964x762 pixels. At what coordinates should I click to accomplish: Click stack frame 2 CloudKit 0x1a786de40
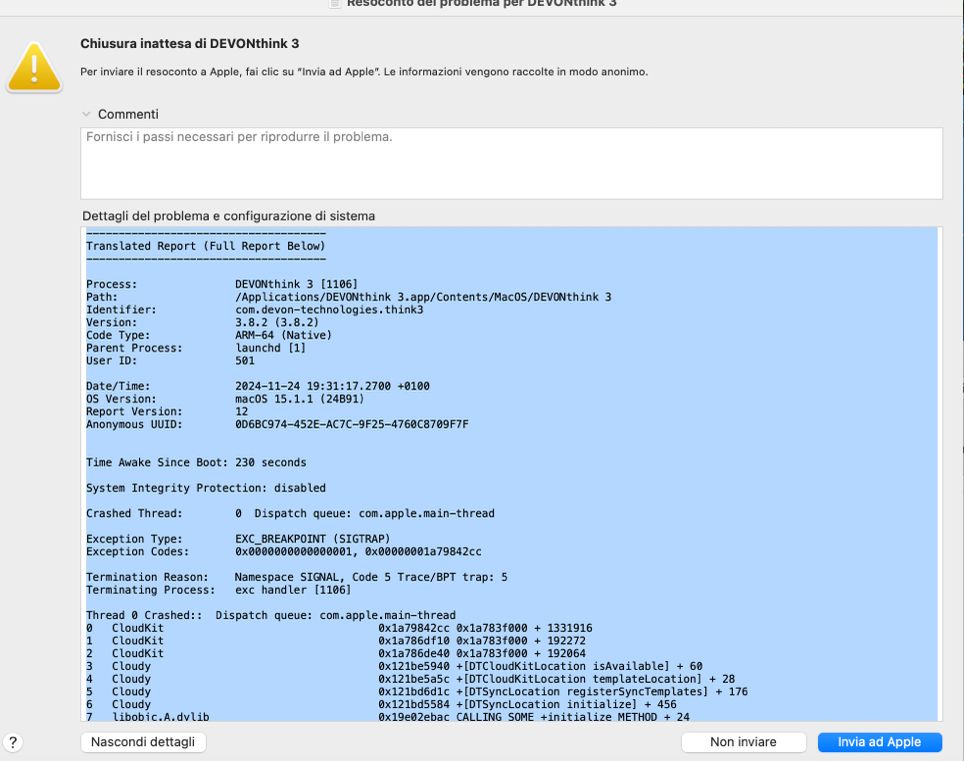(336, 654)
